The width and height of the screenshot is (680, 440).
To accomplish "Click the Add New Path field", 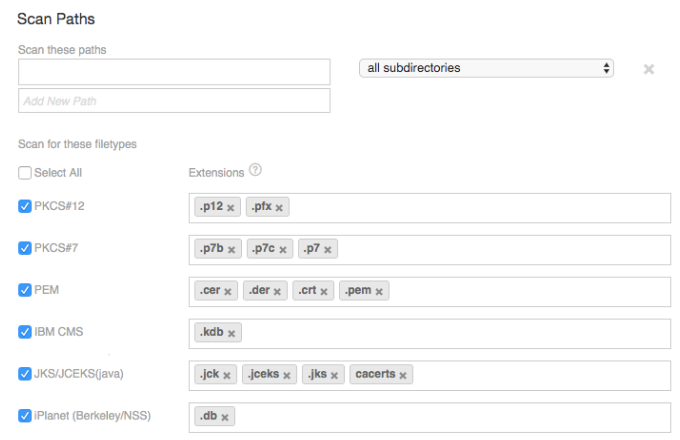I will (x=174, y=101).
